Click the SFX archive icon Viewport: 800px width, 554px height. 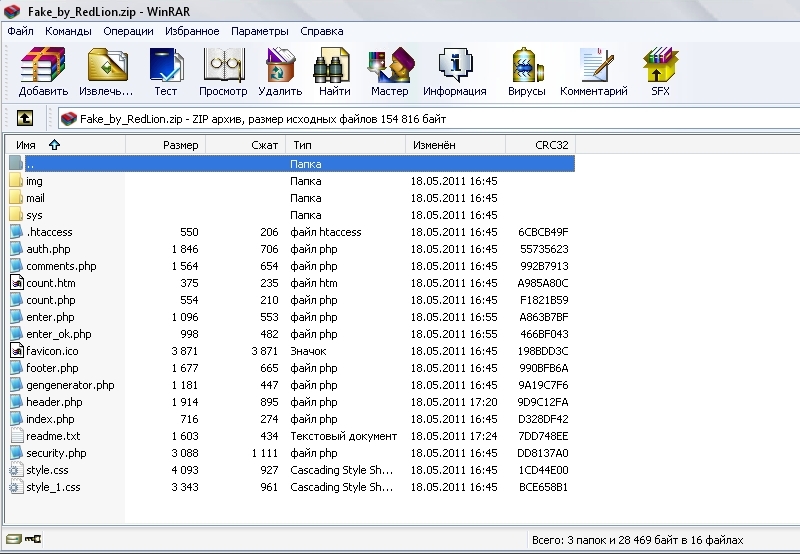[660, 65]
